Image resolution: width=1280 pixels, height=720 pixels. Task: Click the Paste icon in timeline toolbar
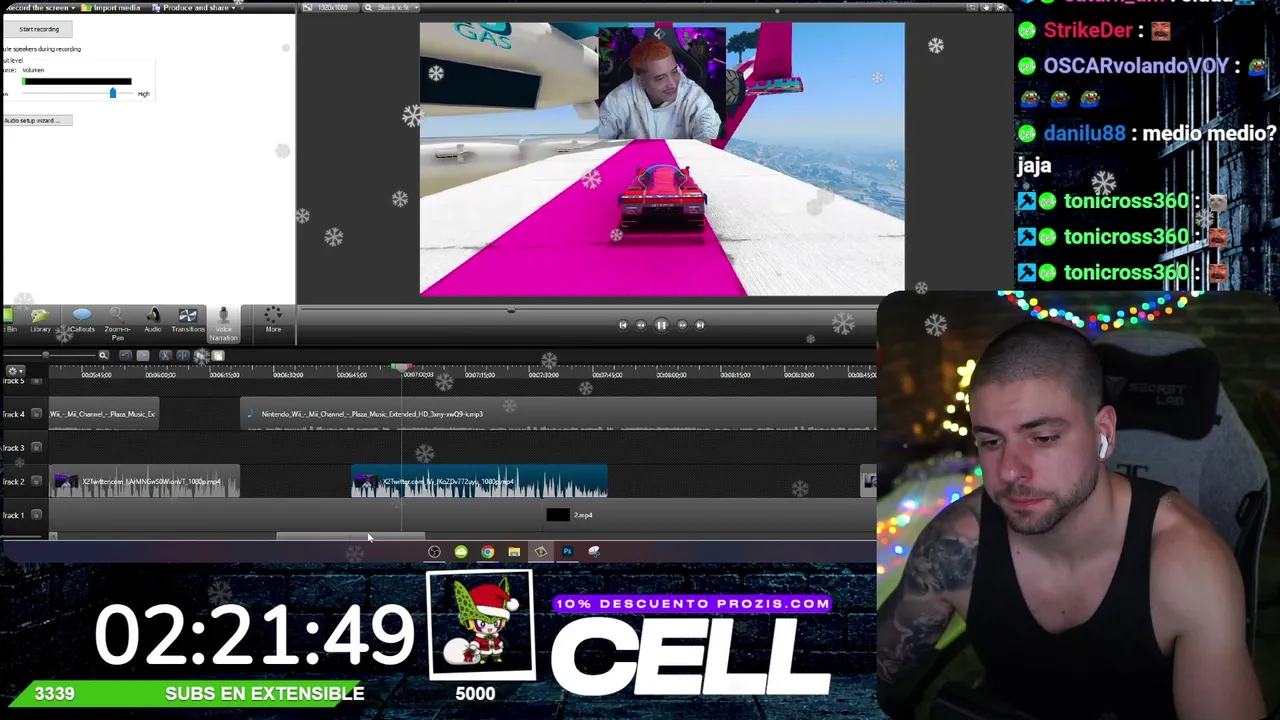click(218, 355)
